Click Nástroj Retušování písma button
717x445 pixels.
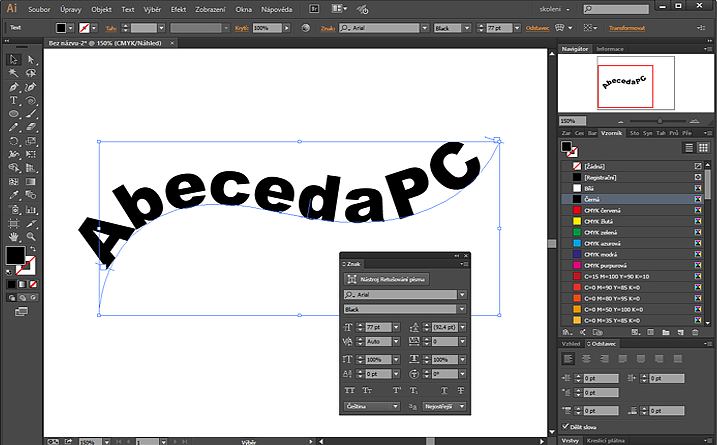point(386,279)
